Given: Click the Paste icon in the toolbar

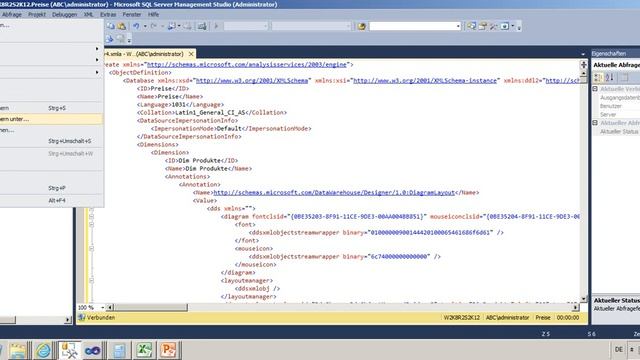Looking at the screenshot, I should pos(121,26).
